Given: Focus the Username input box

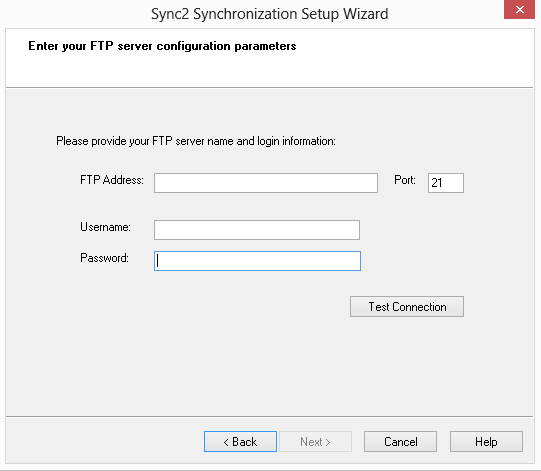Looking at the screenshot, I should (257, 230).
